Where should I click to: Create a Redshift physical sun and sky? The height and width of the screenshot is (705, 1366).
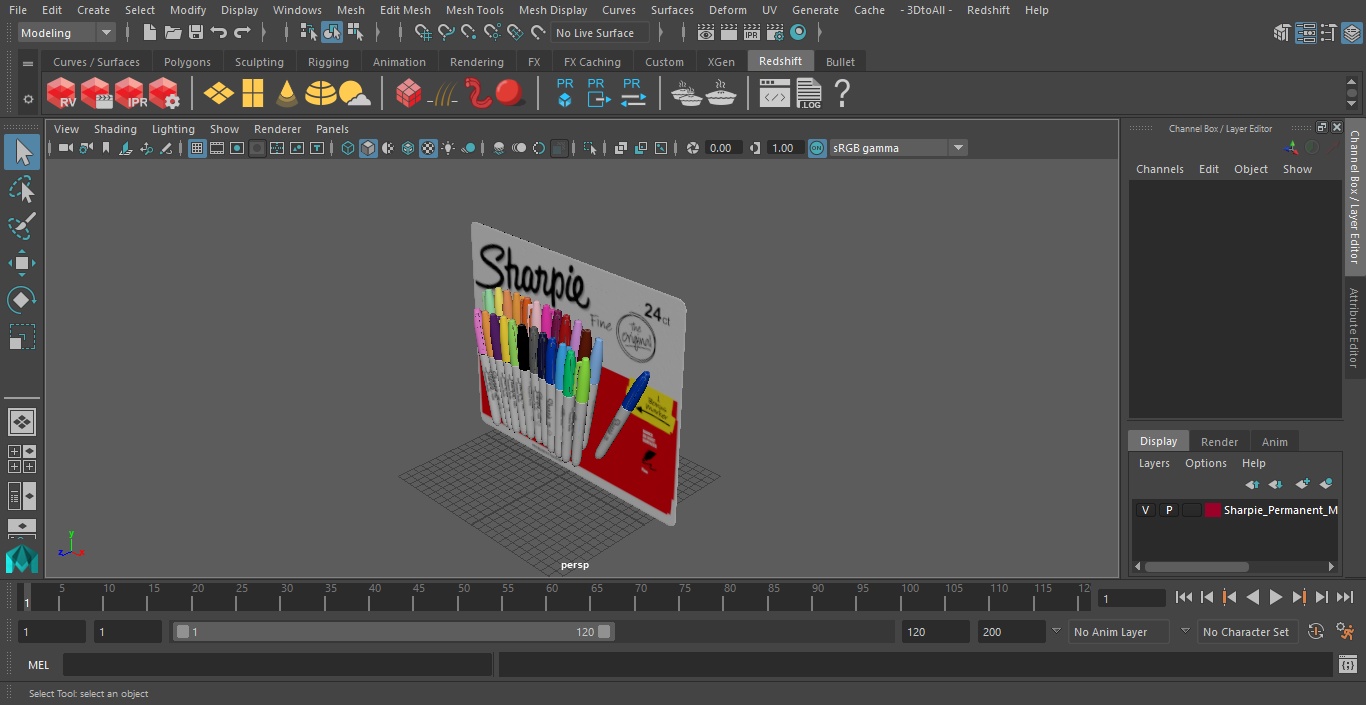point(355,94)
